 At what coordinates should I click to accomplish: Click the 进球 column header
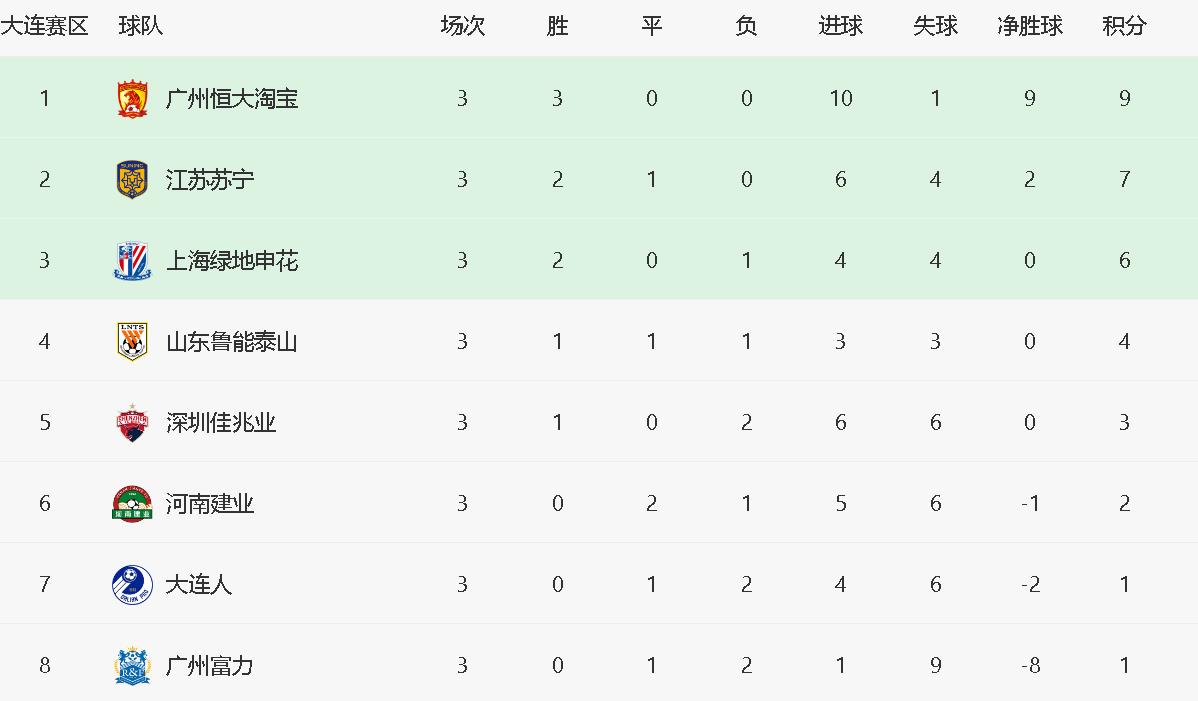pos(840,27)
